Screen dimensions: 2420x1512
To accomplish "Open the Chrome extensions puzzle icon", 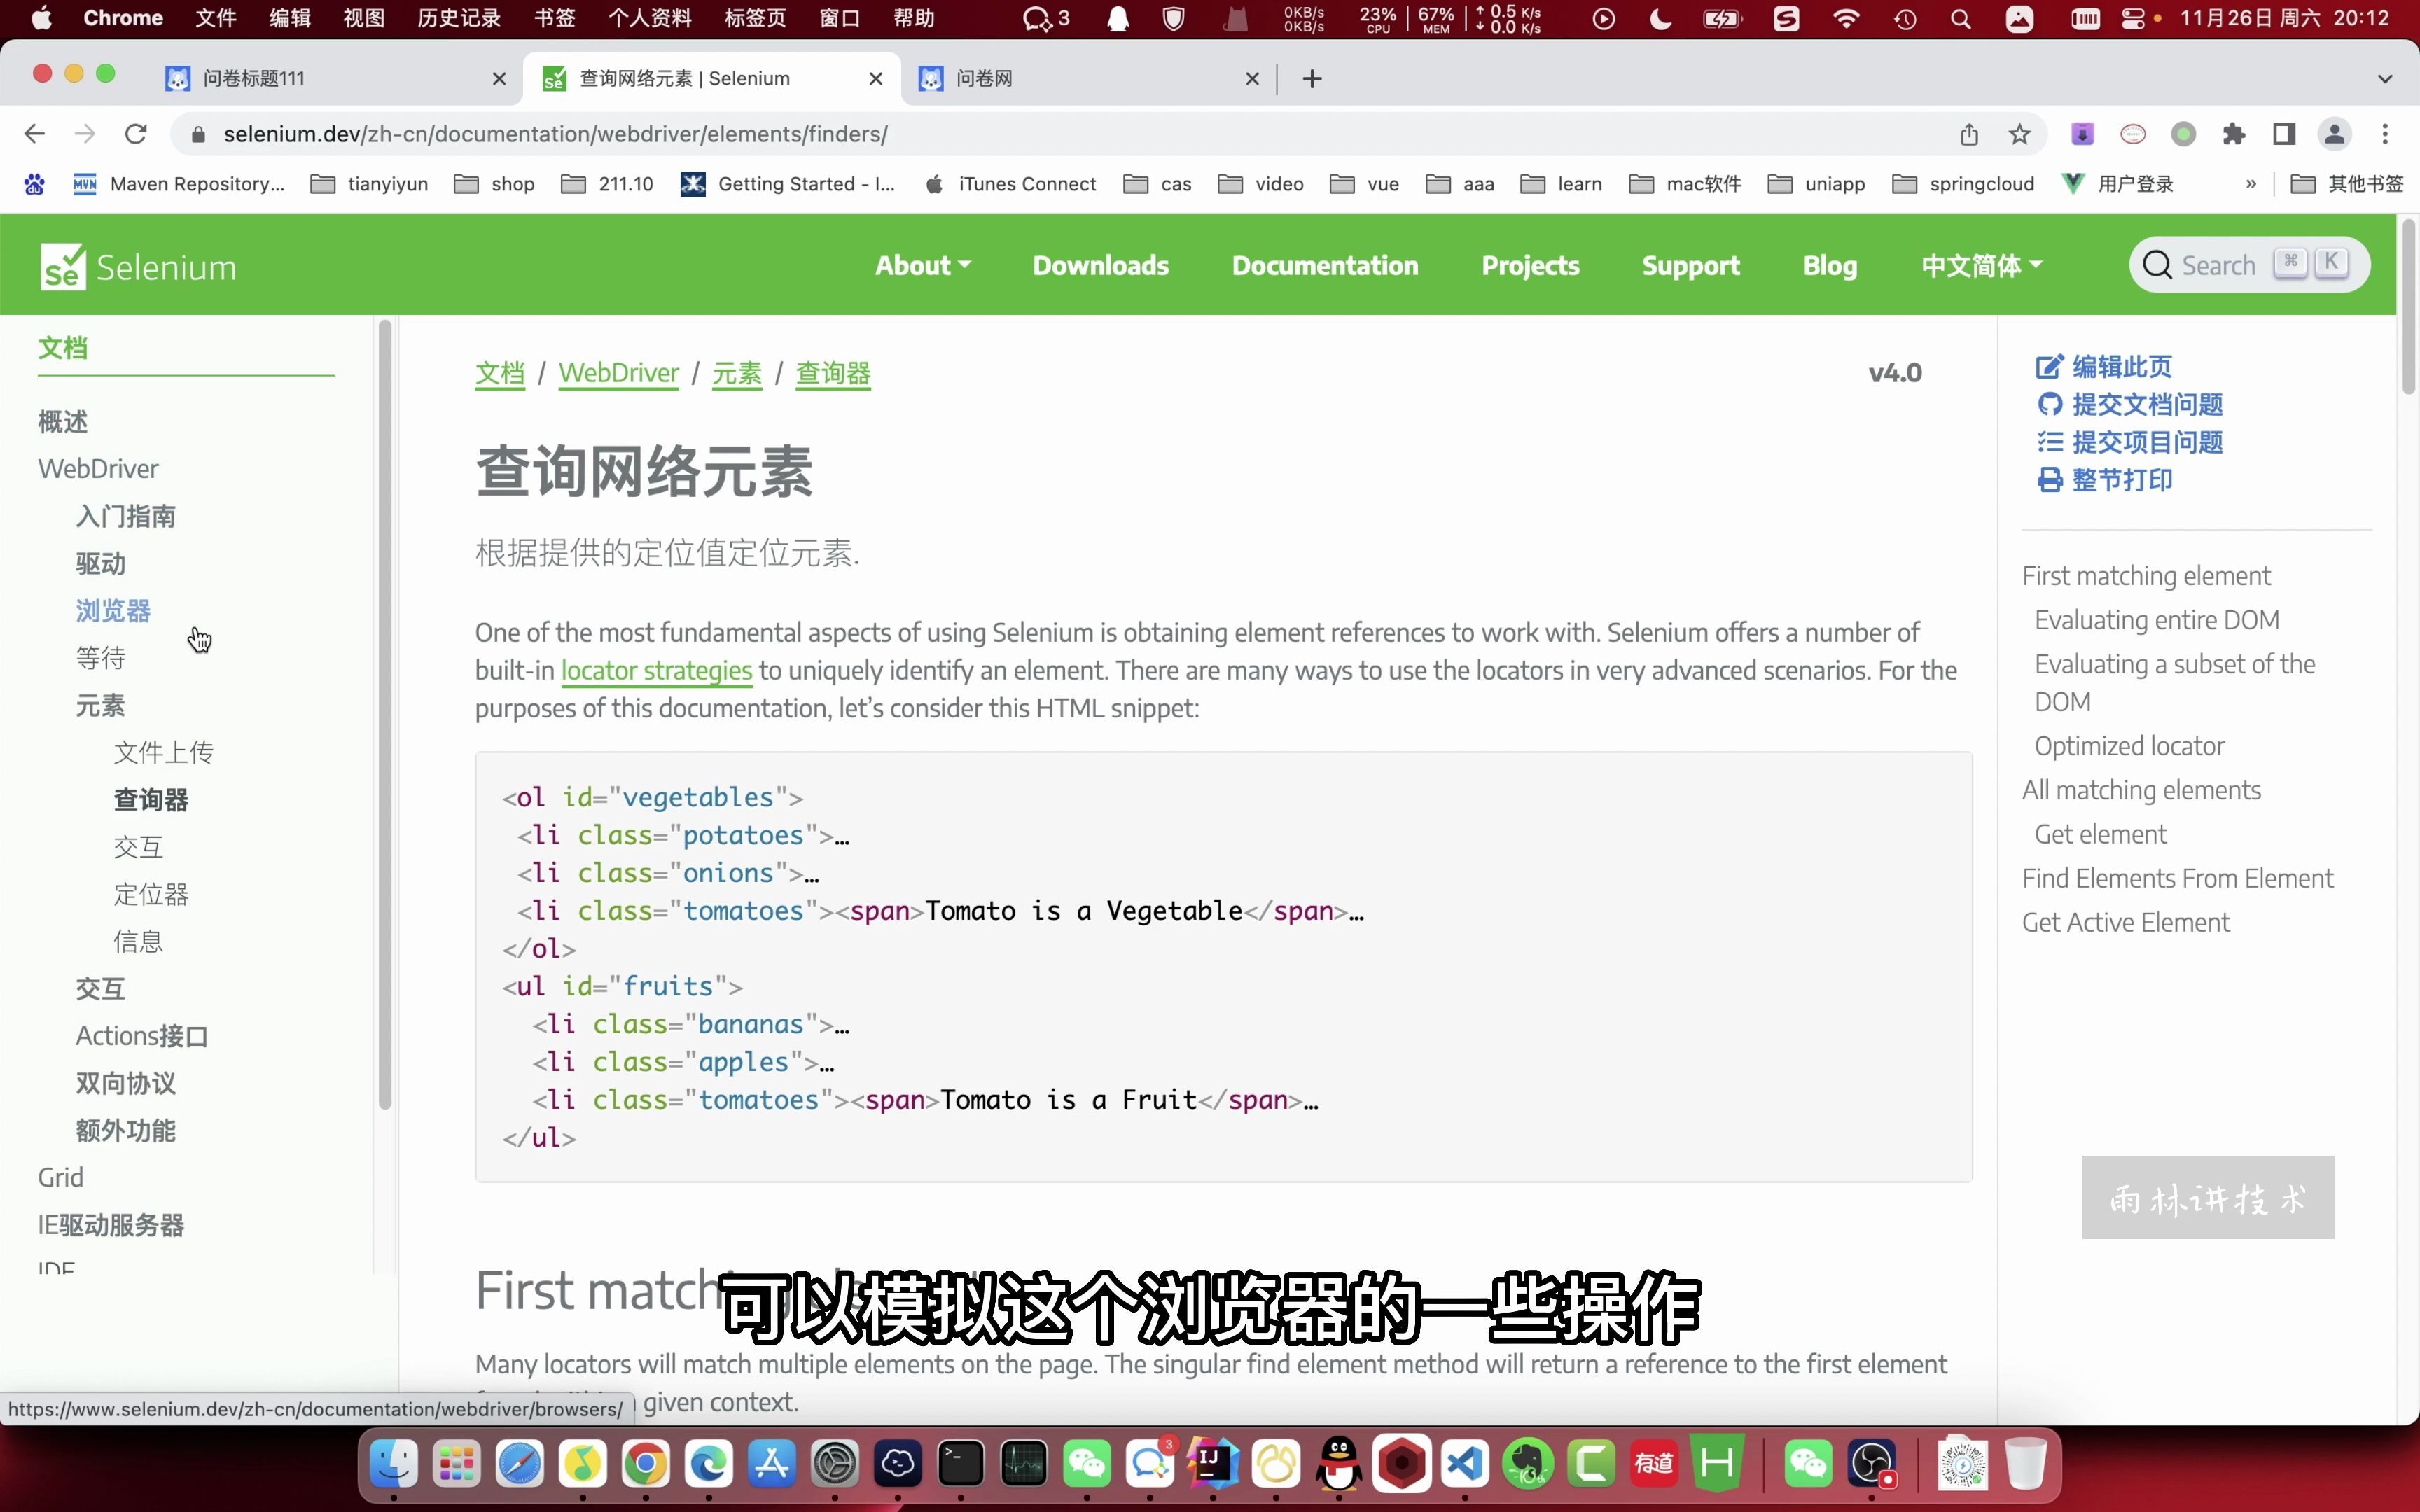I will (x=2233, y=134).
